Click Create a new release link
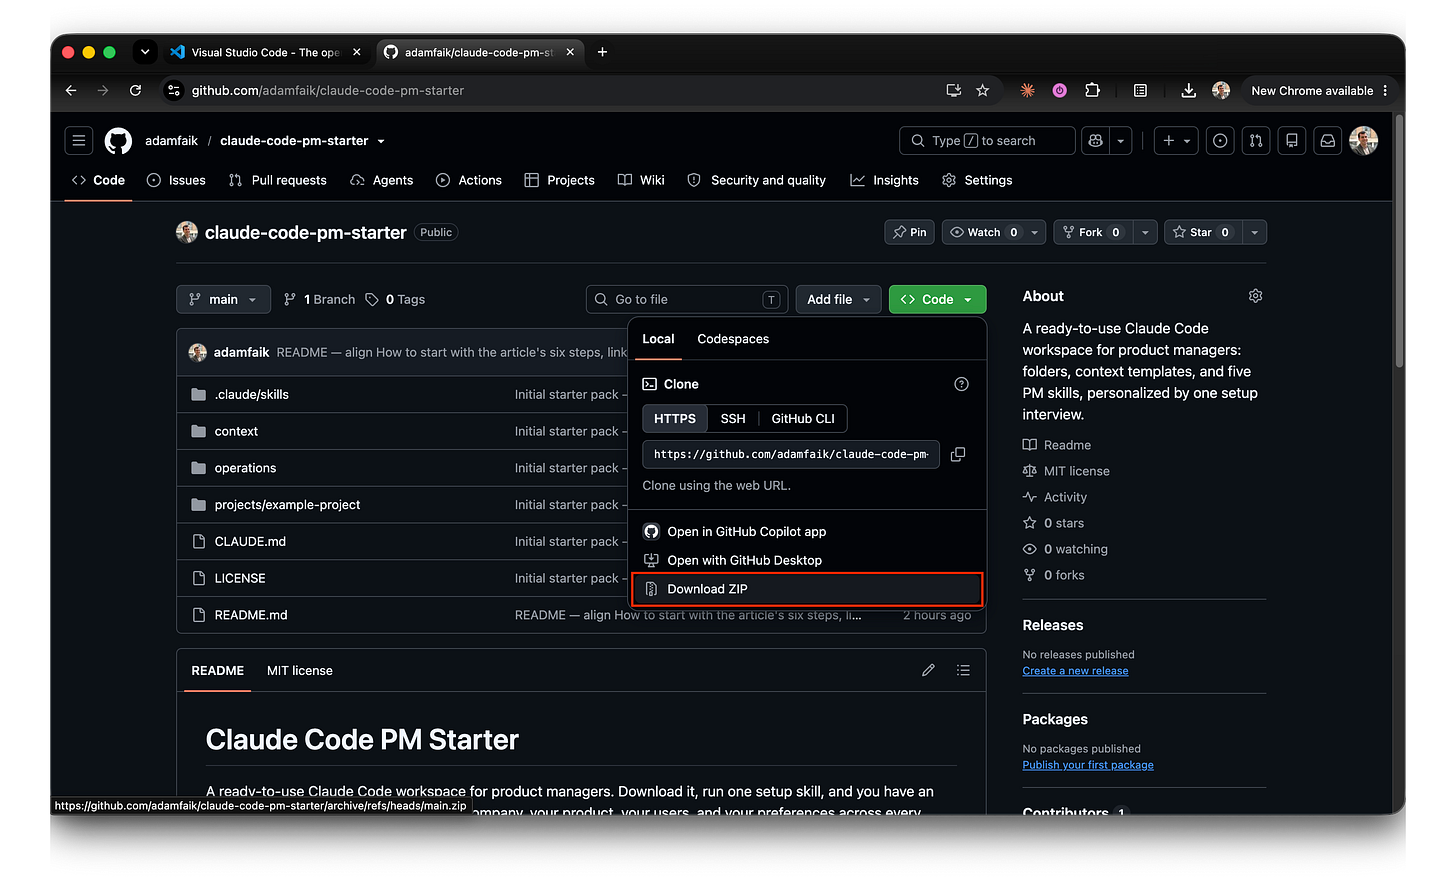The image size is (1456, 881). click(1075, 671)
